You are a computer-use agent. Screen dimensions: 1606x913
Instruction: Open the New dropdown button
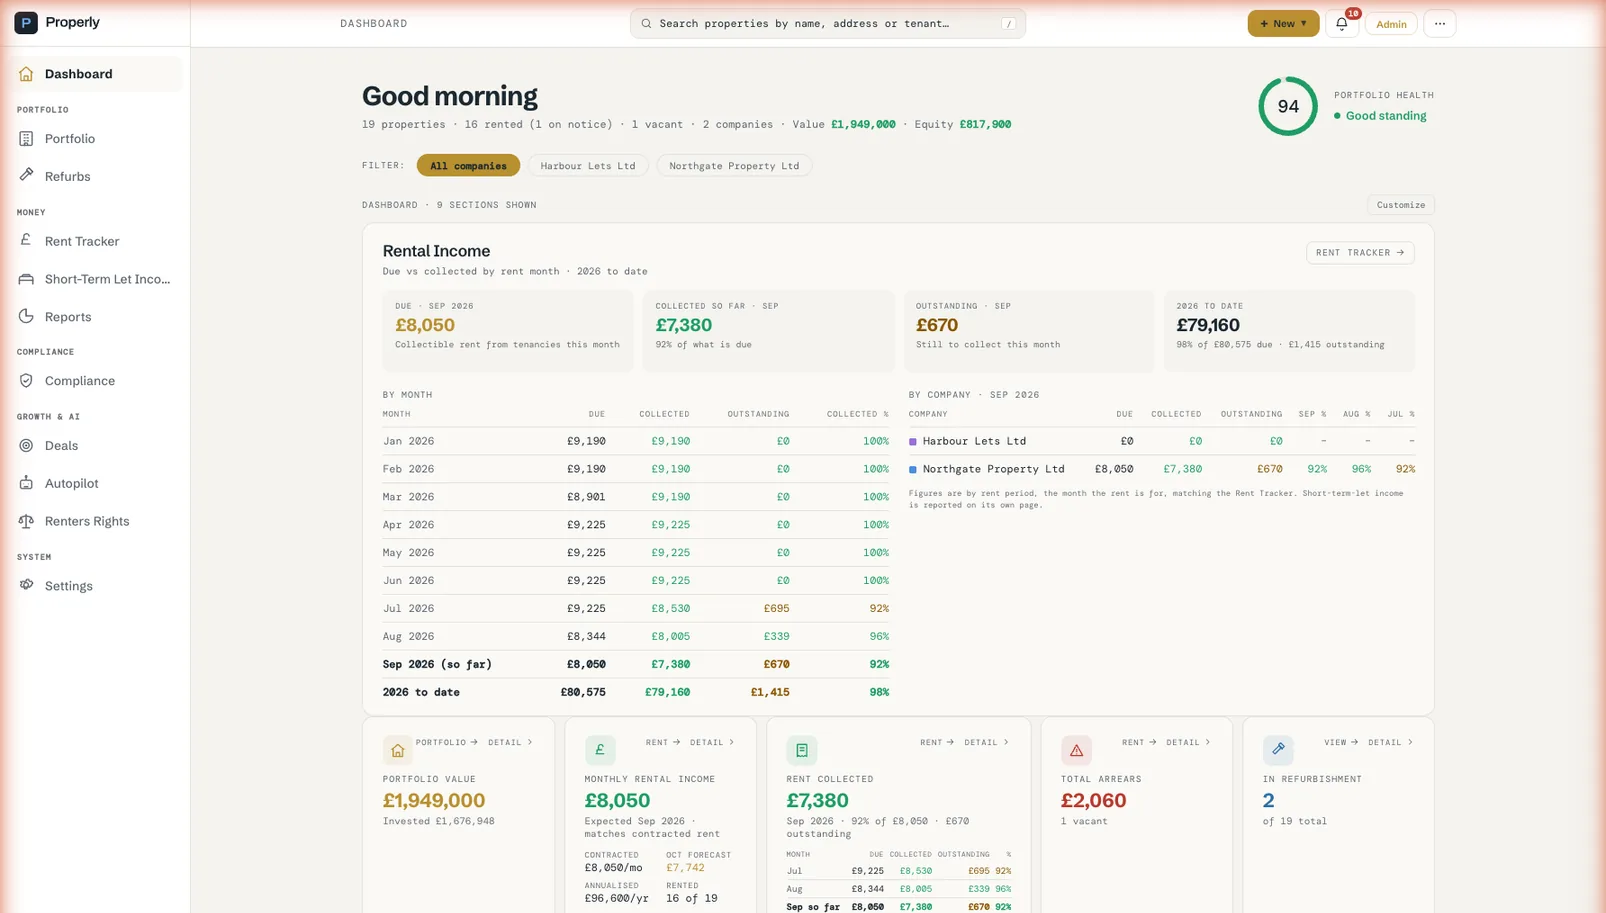pyautogui.click(x=1283, y=23)
